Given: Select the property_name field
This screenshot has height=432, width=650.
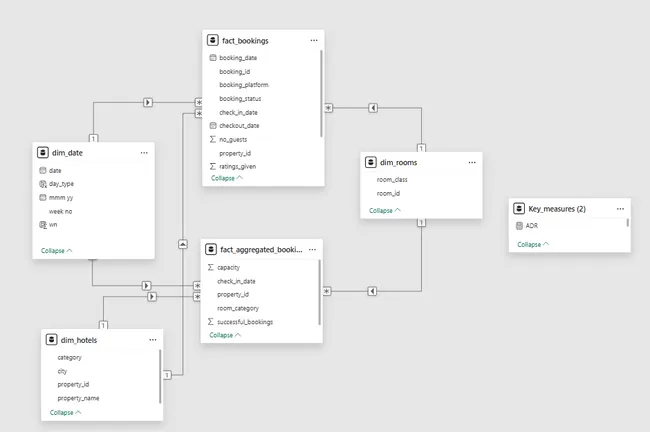Looking at the screenshot, I should pyautogui.click(x=78, y=398).
